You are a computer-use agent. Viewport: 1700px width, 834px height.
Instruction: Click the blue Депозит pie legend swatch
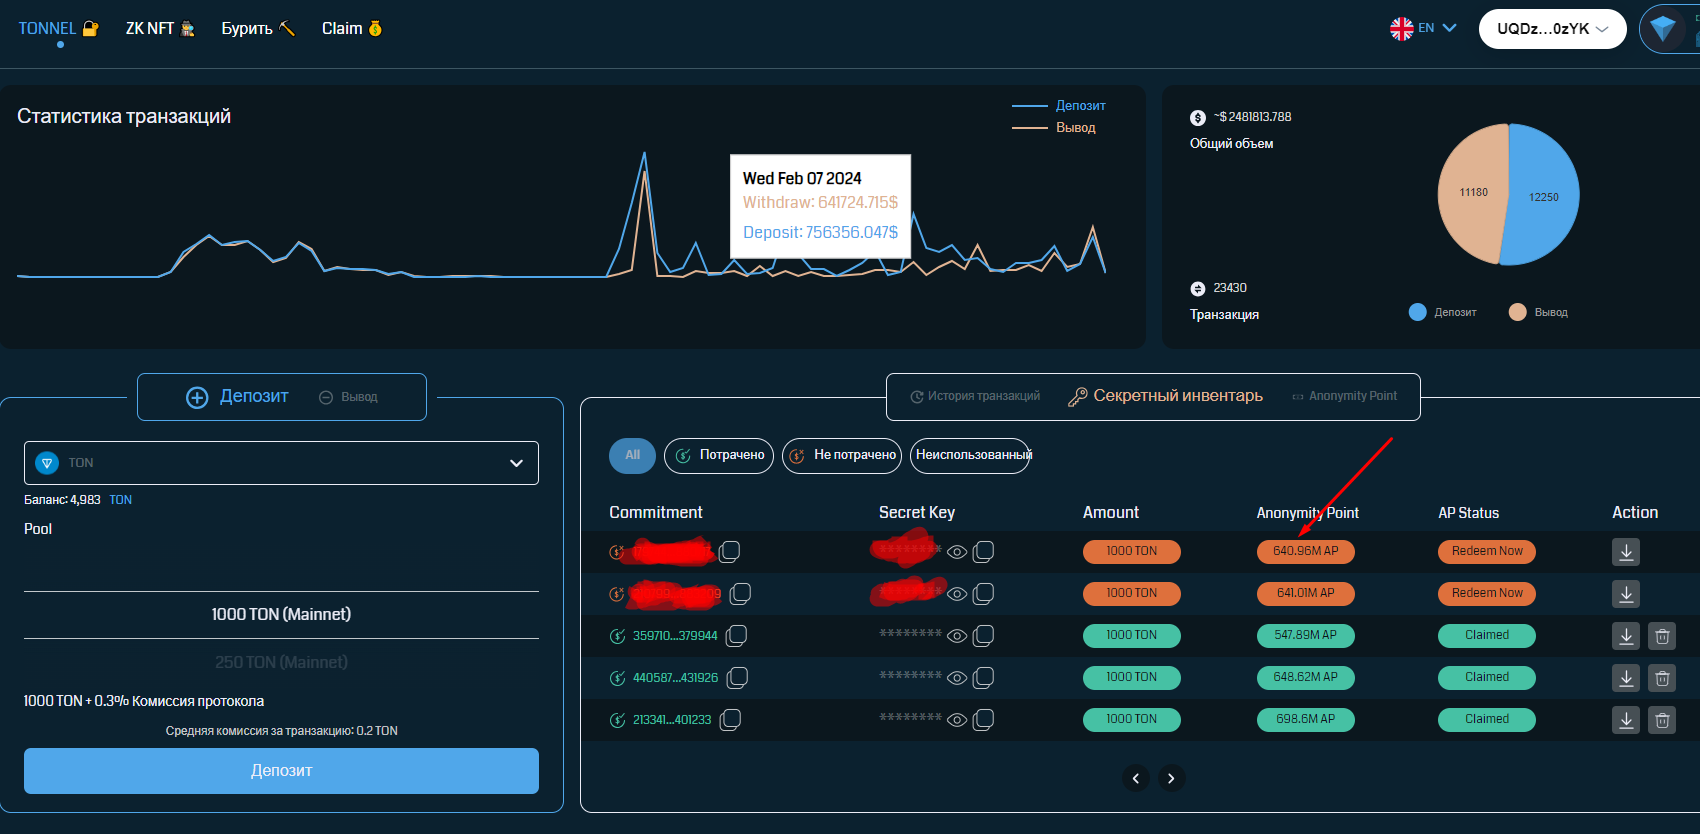(x=1417, y=312)
